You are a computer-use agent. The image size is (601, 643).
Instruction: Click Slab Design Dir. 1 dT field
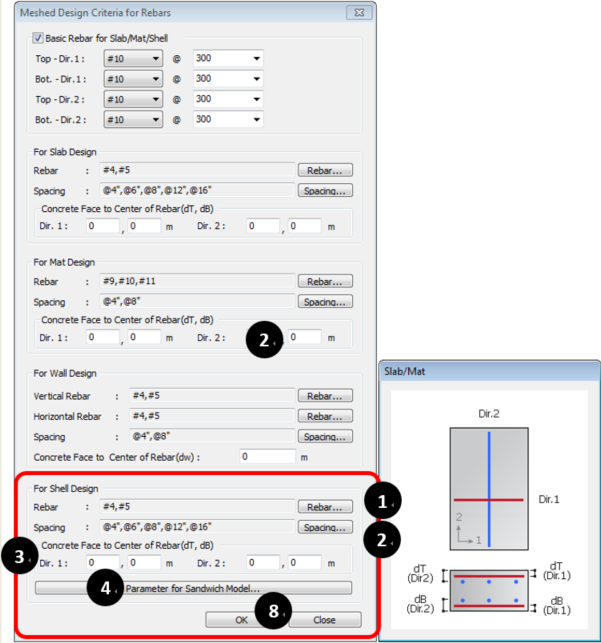[x=102, y=226]
